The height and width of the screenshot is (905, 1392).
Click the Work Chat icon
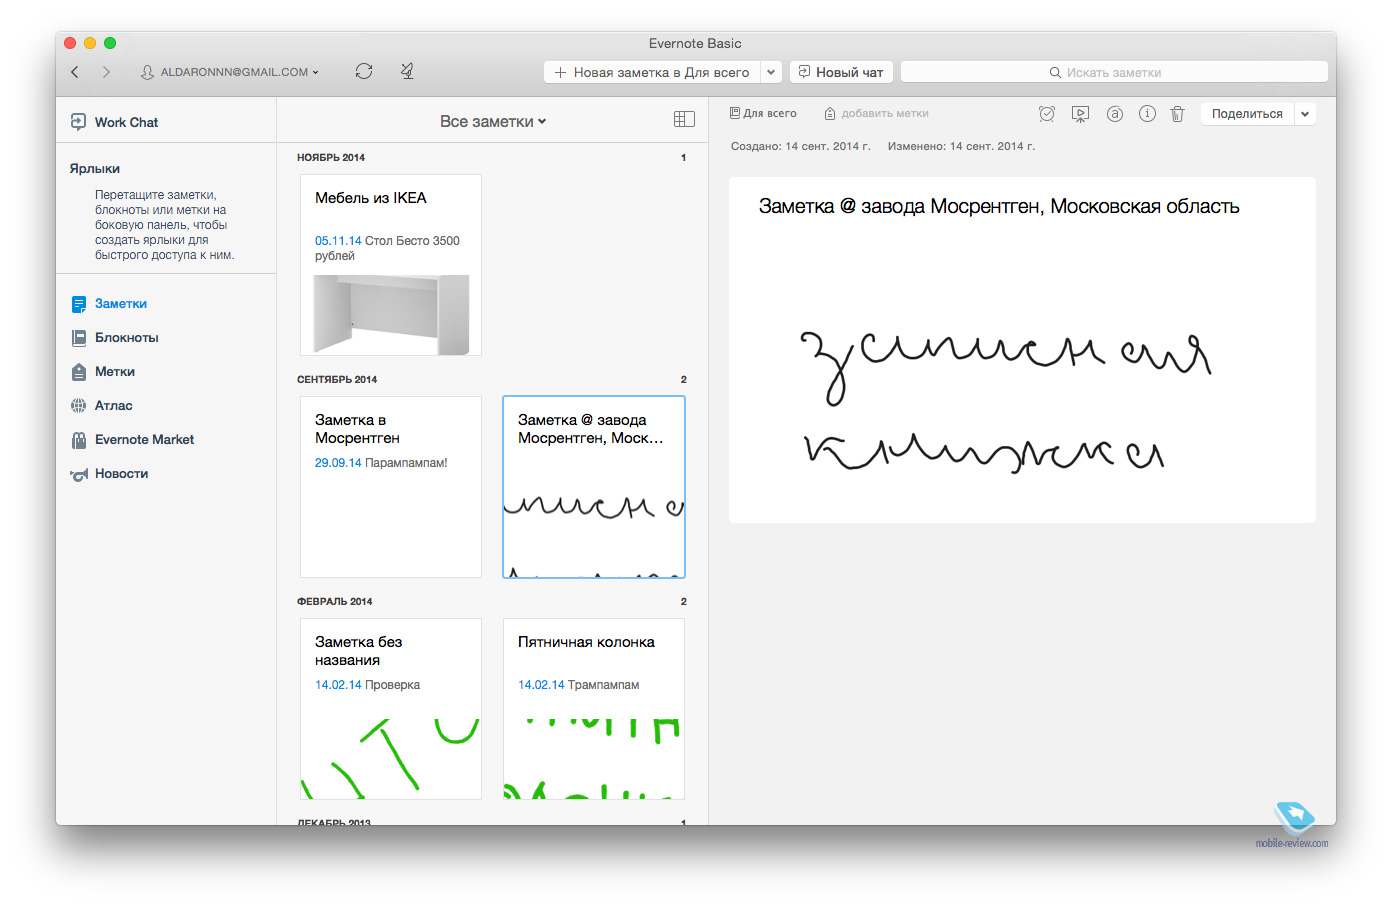tap(78, 122)
